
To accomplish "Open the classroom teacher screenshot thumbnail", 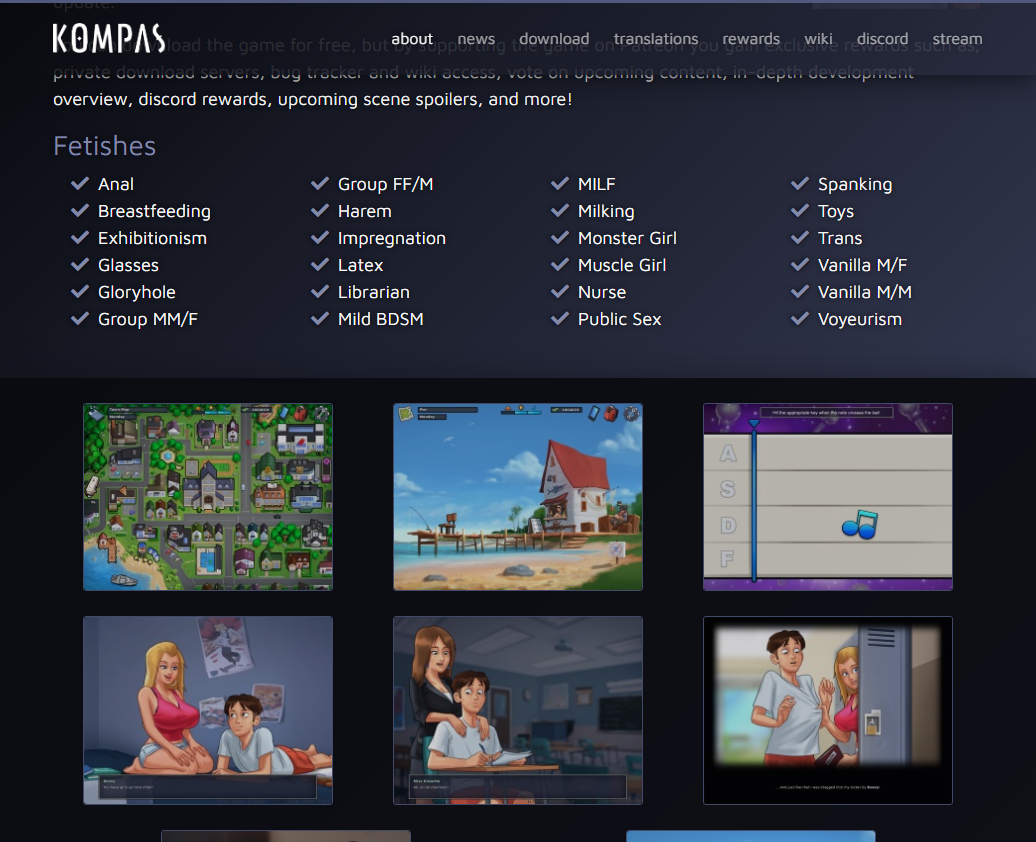I will [518, 710].
